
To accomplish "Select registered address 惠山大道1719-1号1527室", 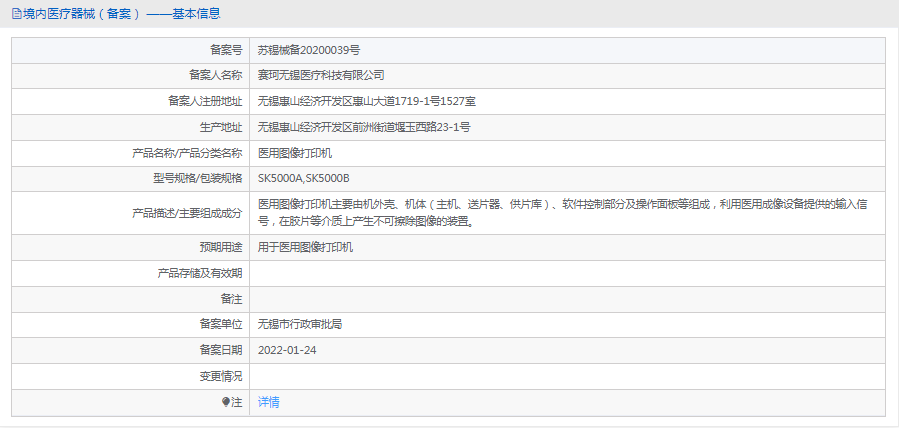I will (x=413, y=101).
